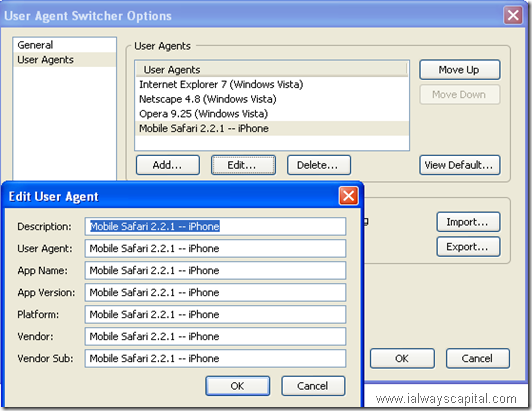Click the Import... button
Viewport: 532px width, 411px height.
(468, 222)
